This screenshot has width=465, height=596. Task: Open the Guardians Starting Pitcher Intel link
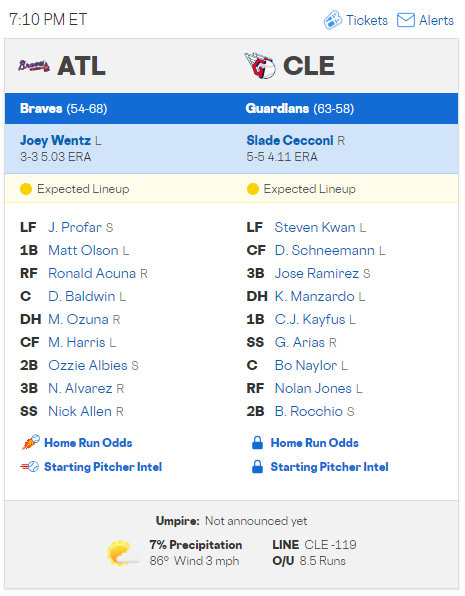pyautogui.click(x=329, y=467)
